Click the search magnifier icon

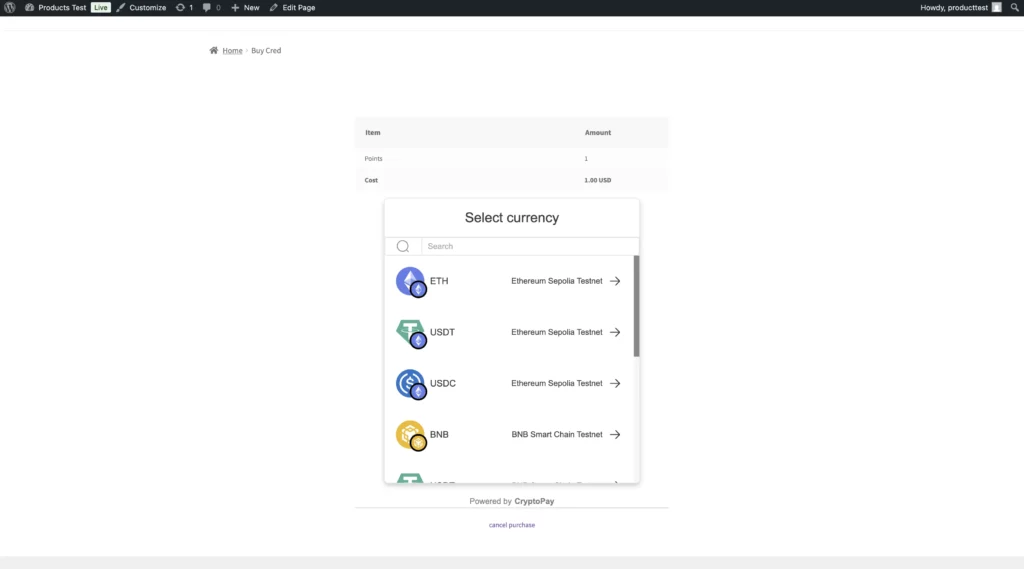coord(403,246)
